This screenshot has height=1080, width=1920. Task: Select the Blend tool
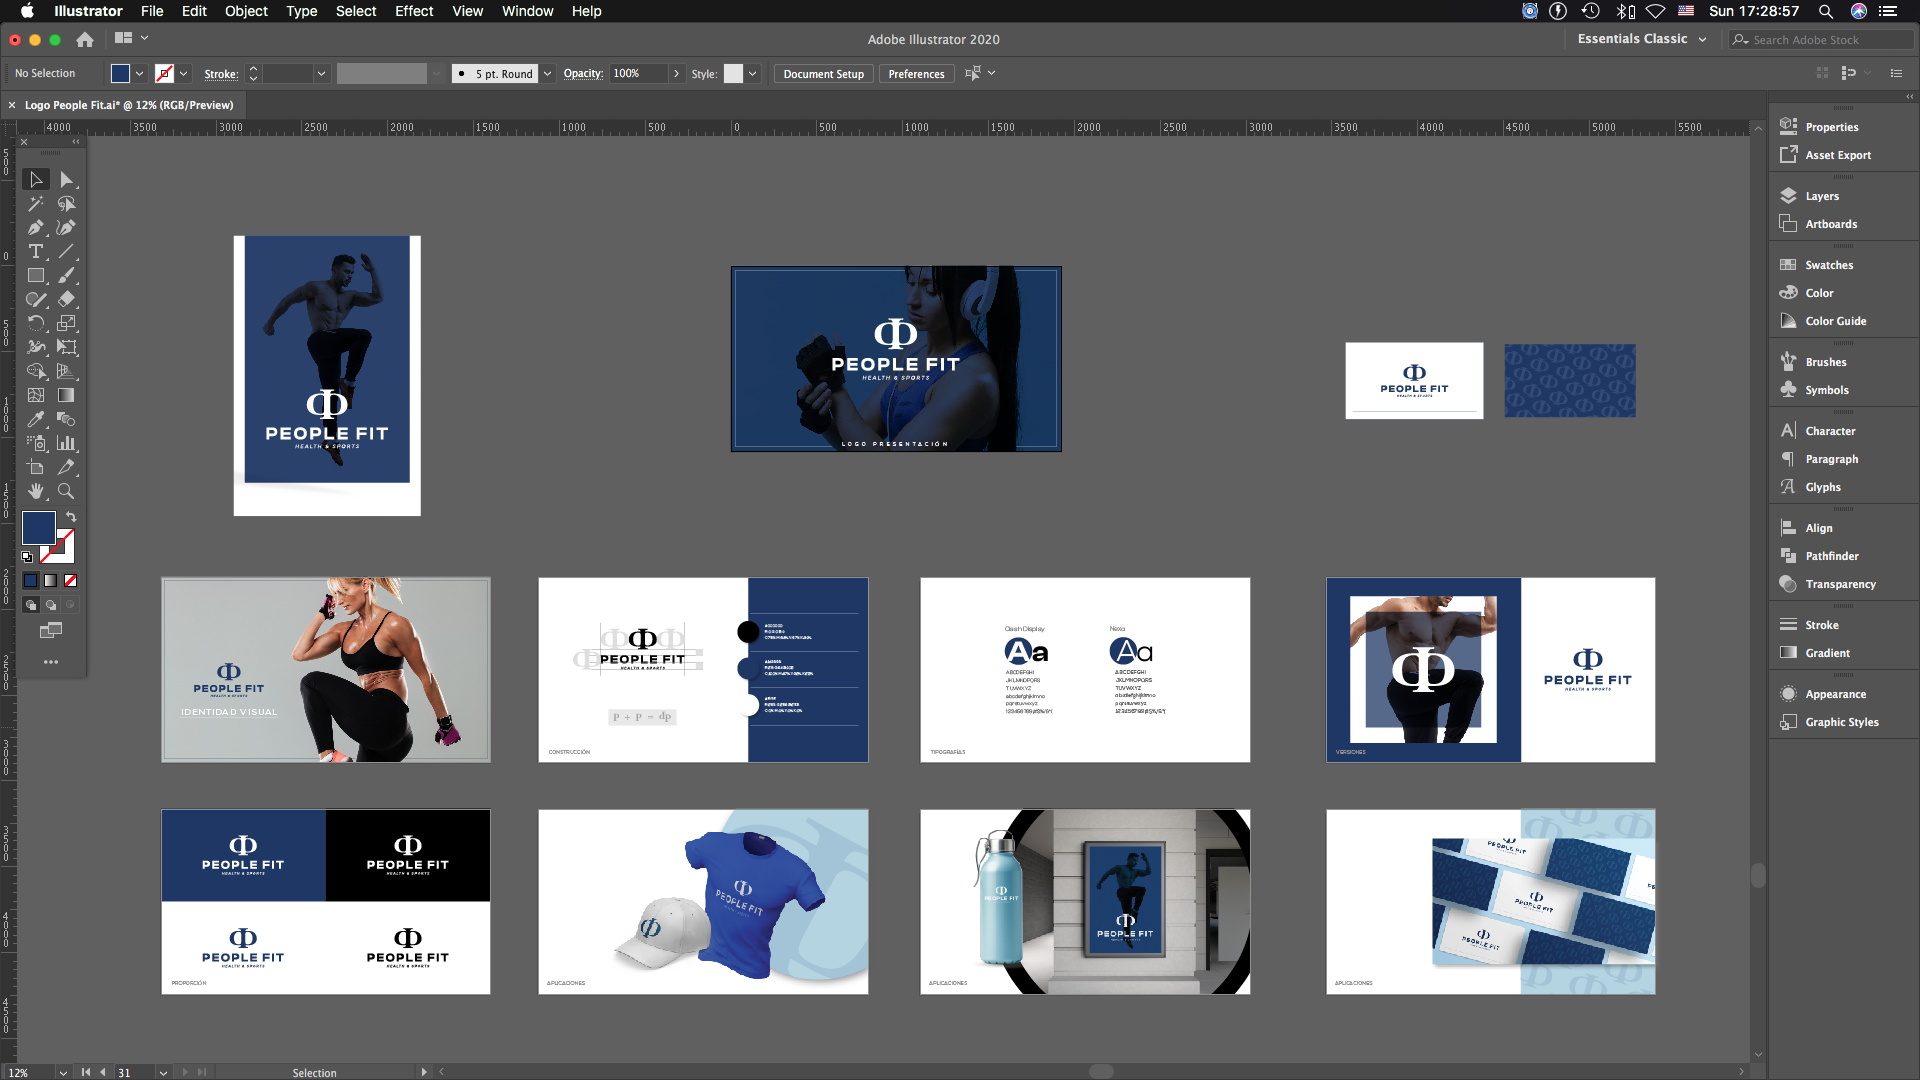pos(66,420)
